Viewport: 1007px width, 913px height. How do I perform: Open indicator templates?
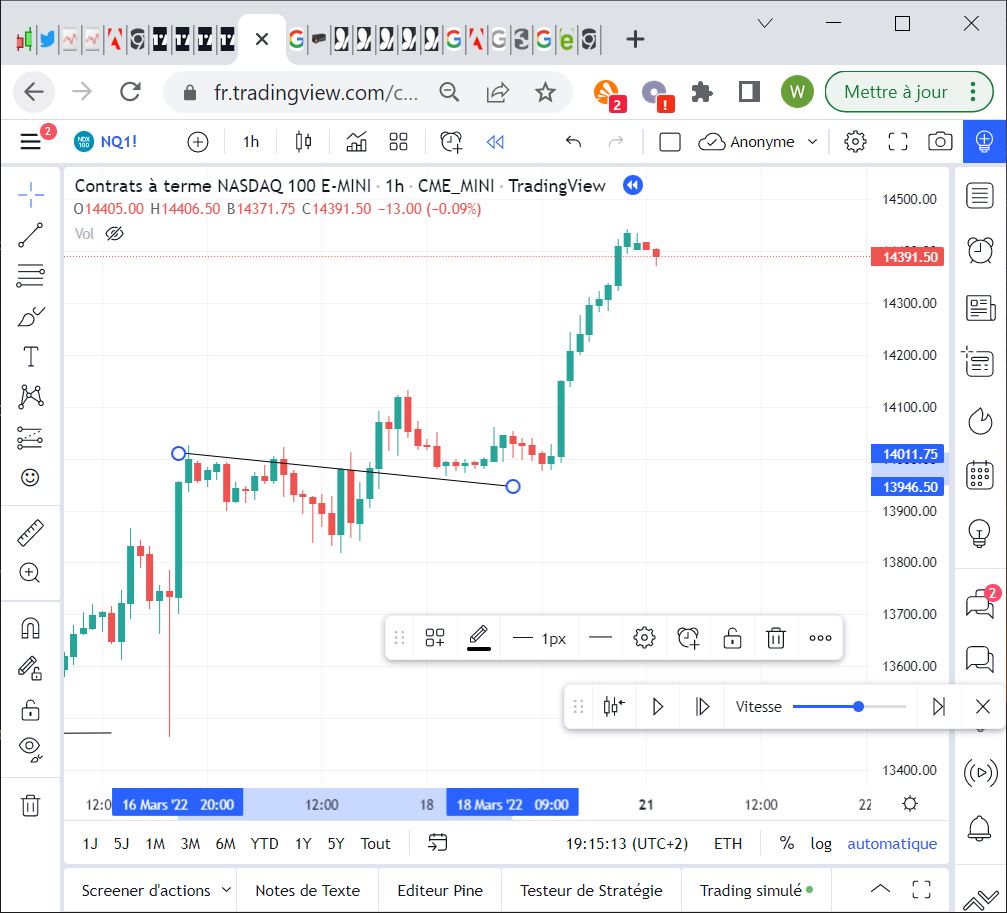(x=399, y=142)
